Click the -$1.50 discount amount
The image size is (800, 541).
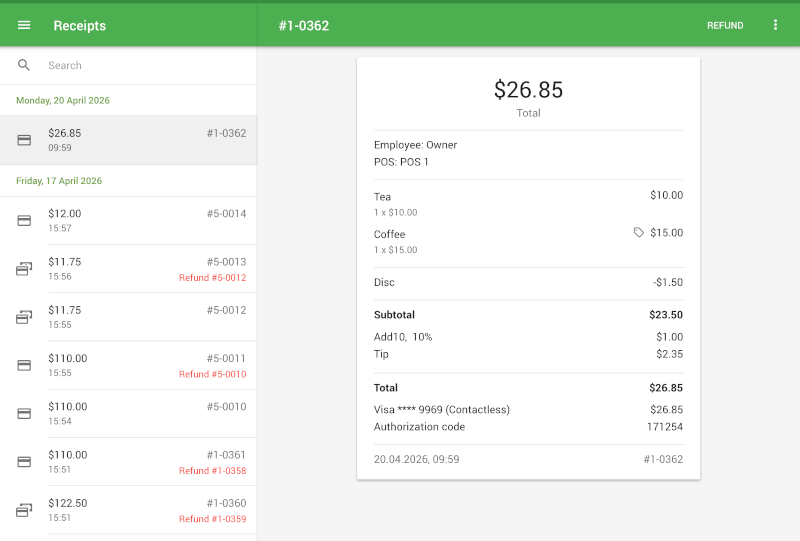tap(668, 282)
